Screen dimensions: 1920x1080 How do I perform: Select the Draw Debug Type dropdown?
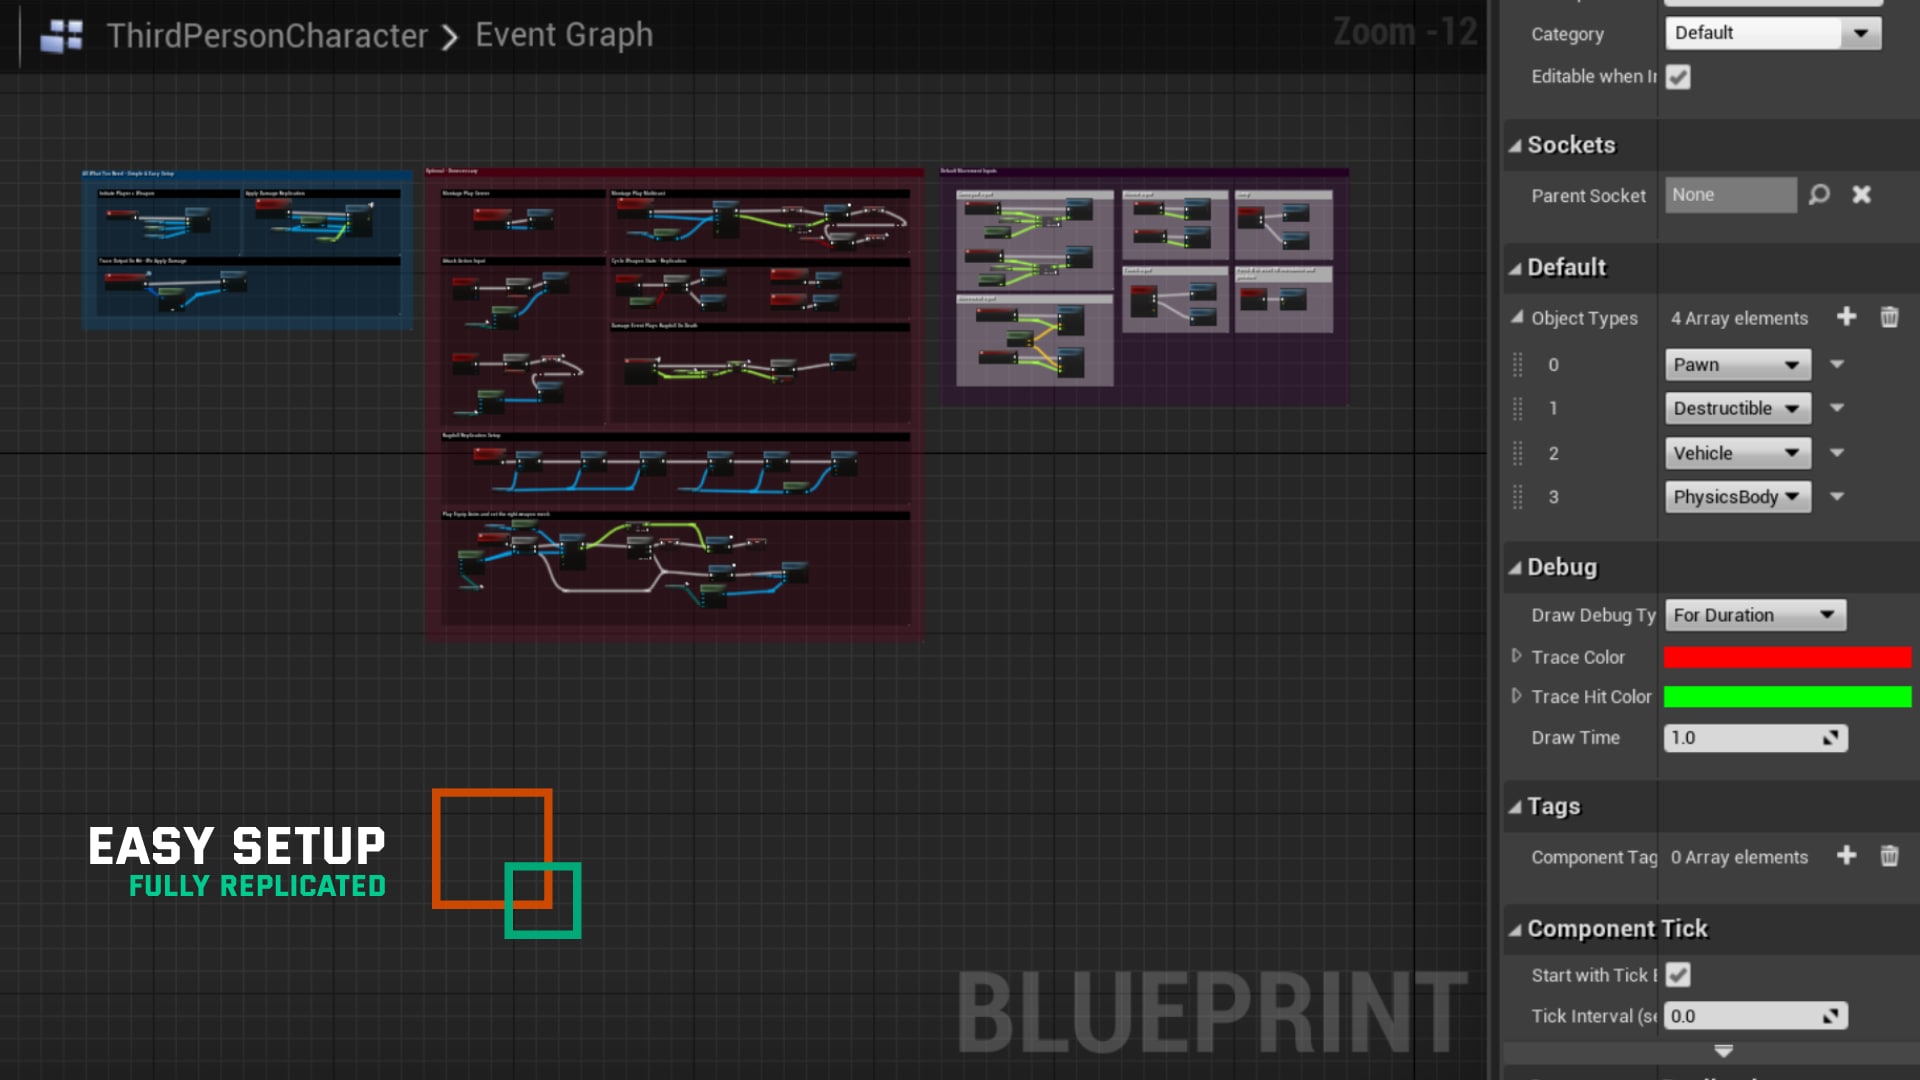pyautogui.click(x=1753, y=613)
